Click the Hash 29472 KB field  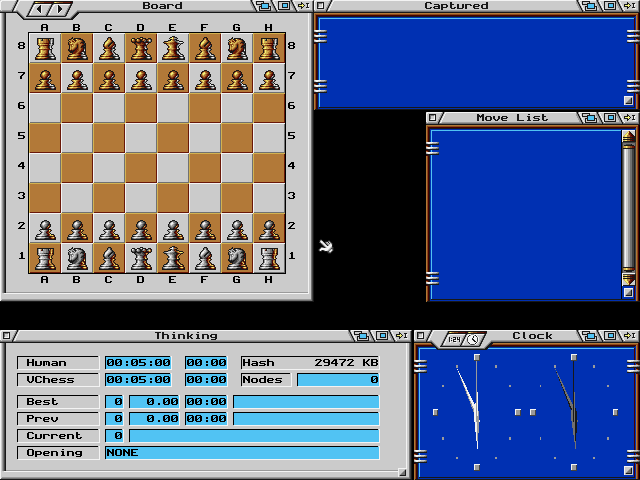[310, 362]
